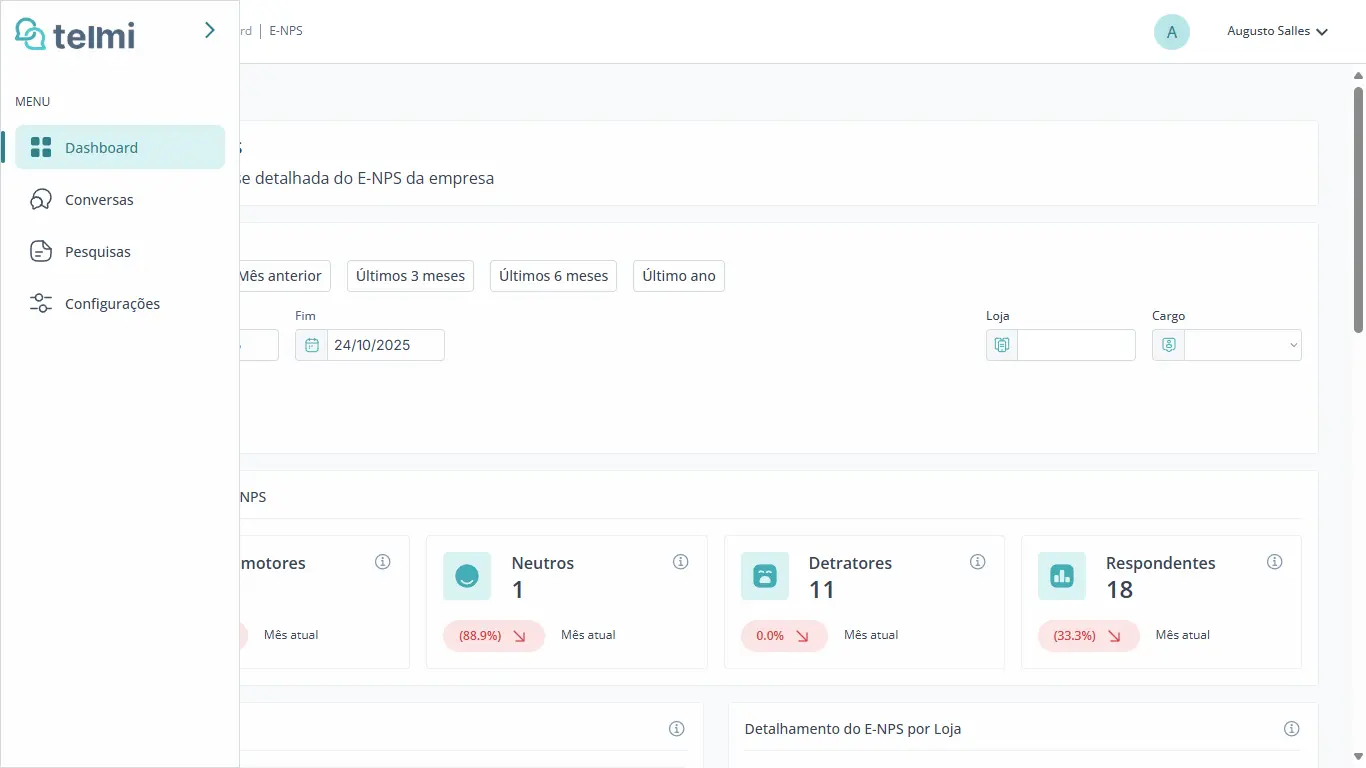Click the user avatar circle with letter A

click(1171, 32)
